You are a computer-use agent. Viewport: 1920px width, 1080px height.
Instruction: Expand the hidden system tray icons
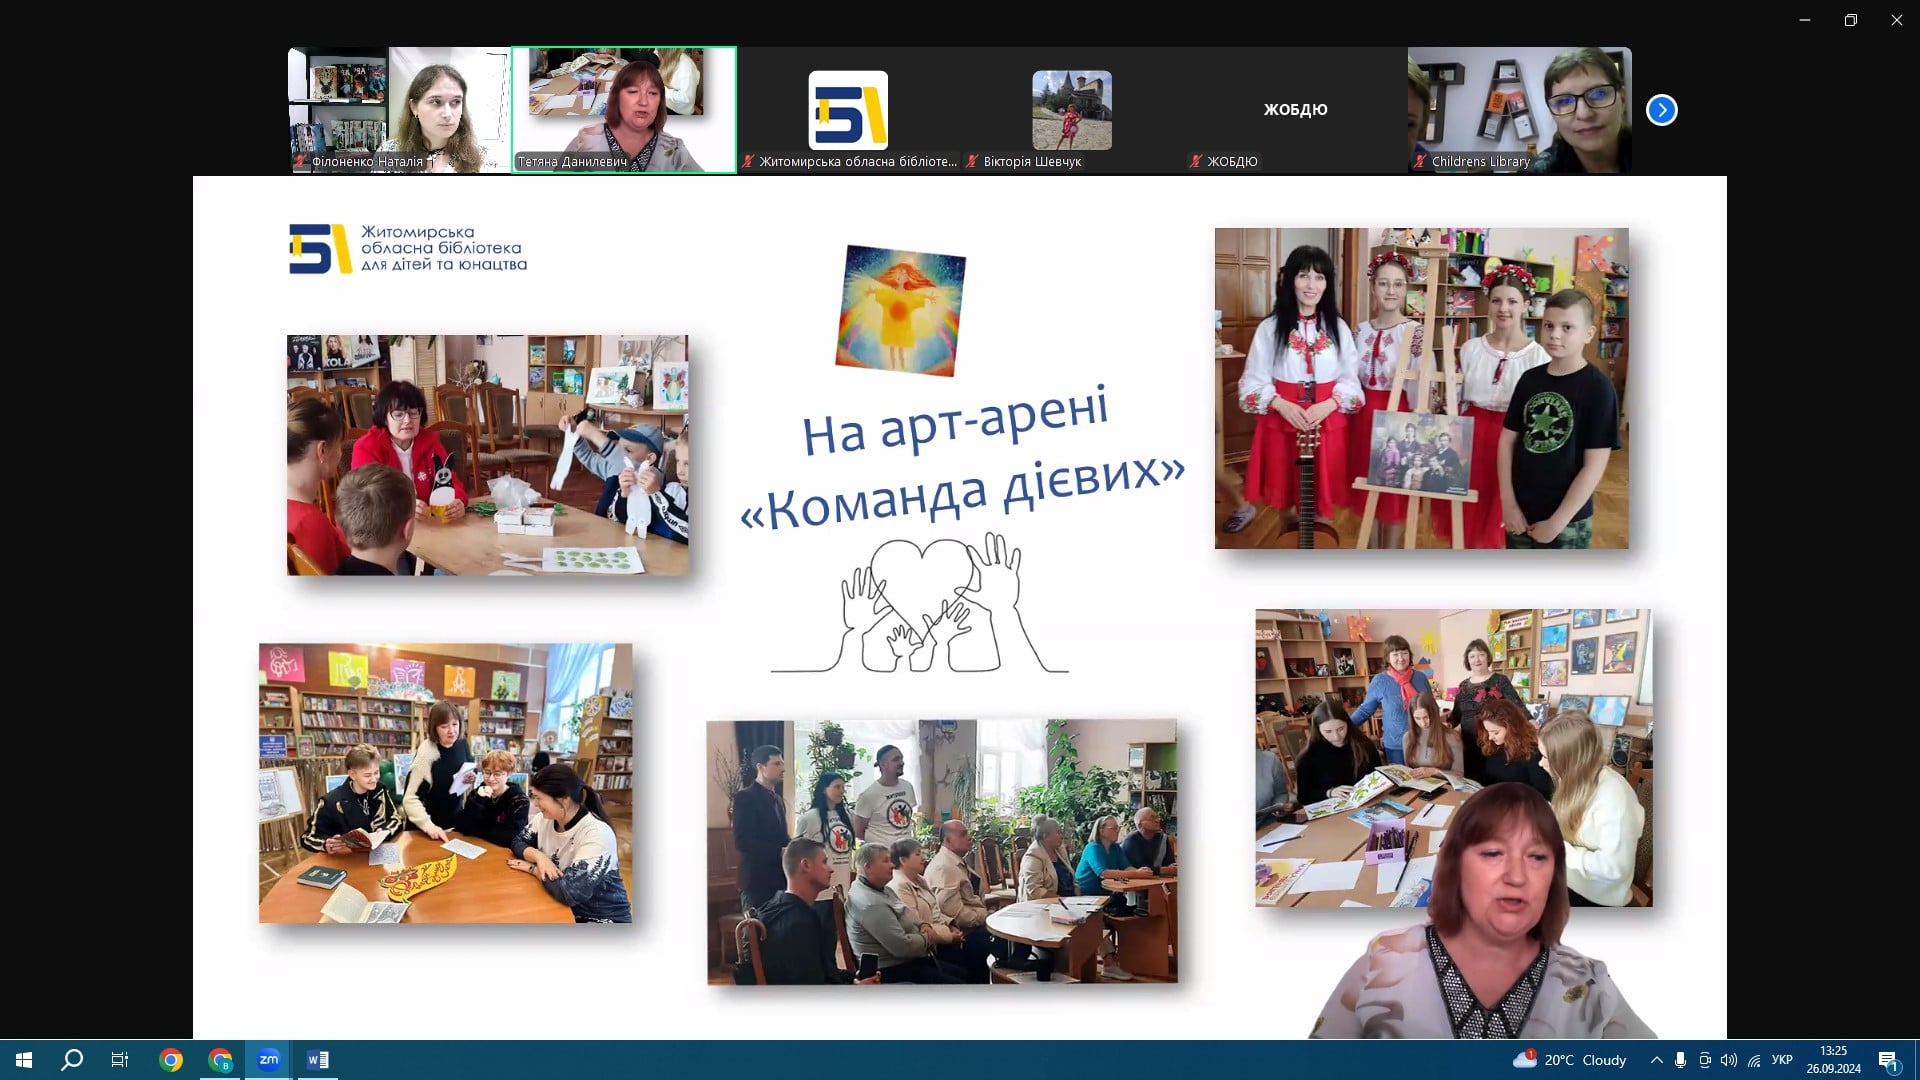(x=1657, y=1060)
